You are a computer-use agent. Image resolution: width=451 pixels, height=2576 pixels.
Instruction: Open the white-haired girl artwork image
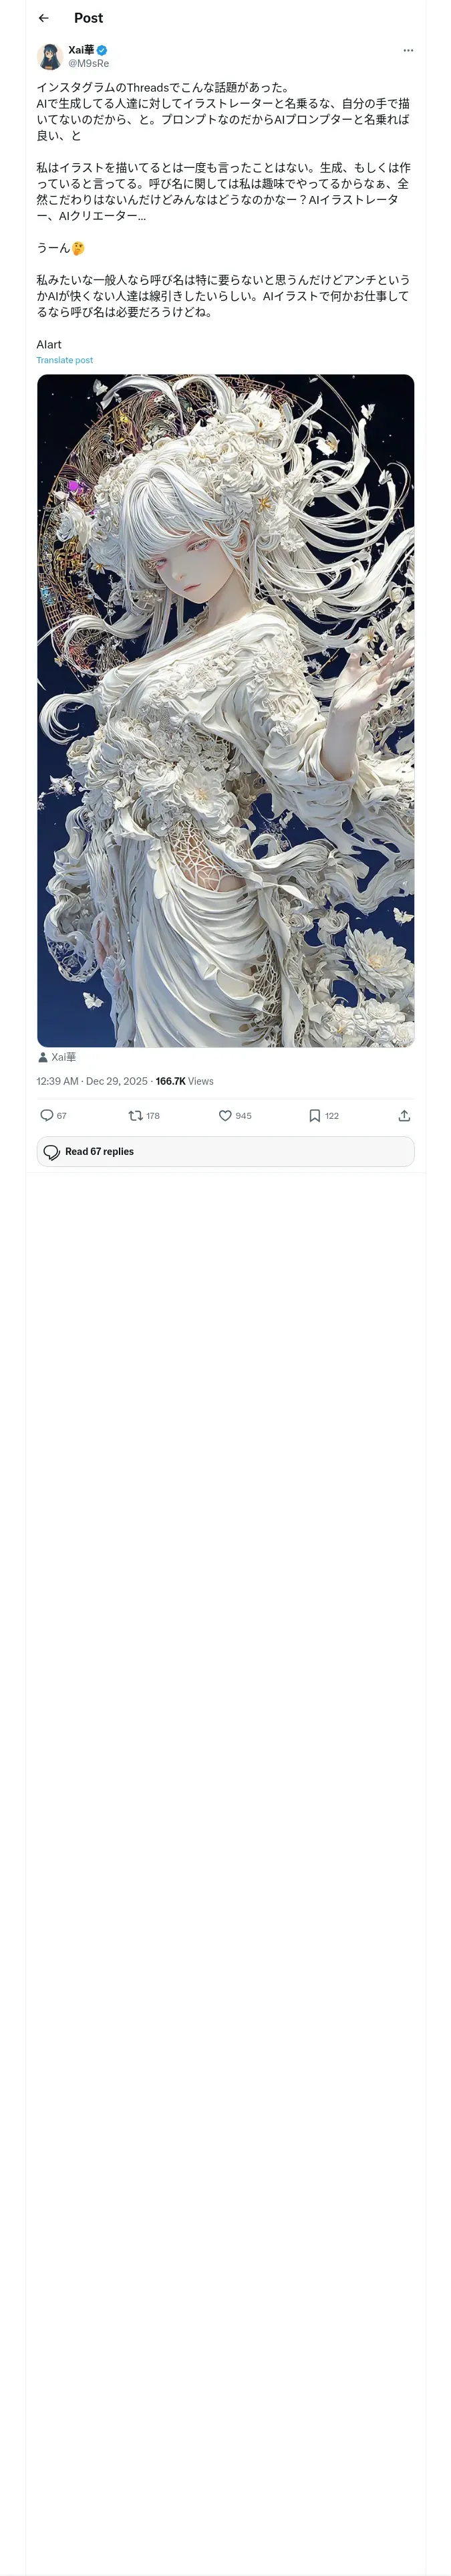225,710
